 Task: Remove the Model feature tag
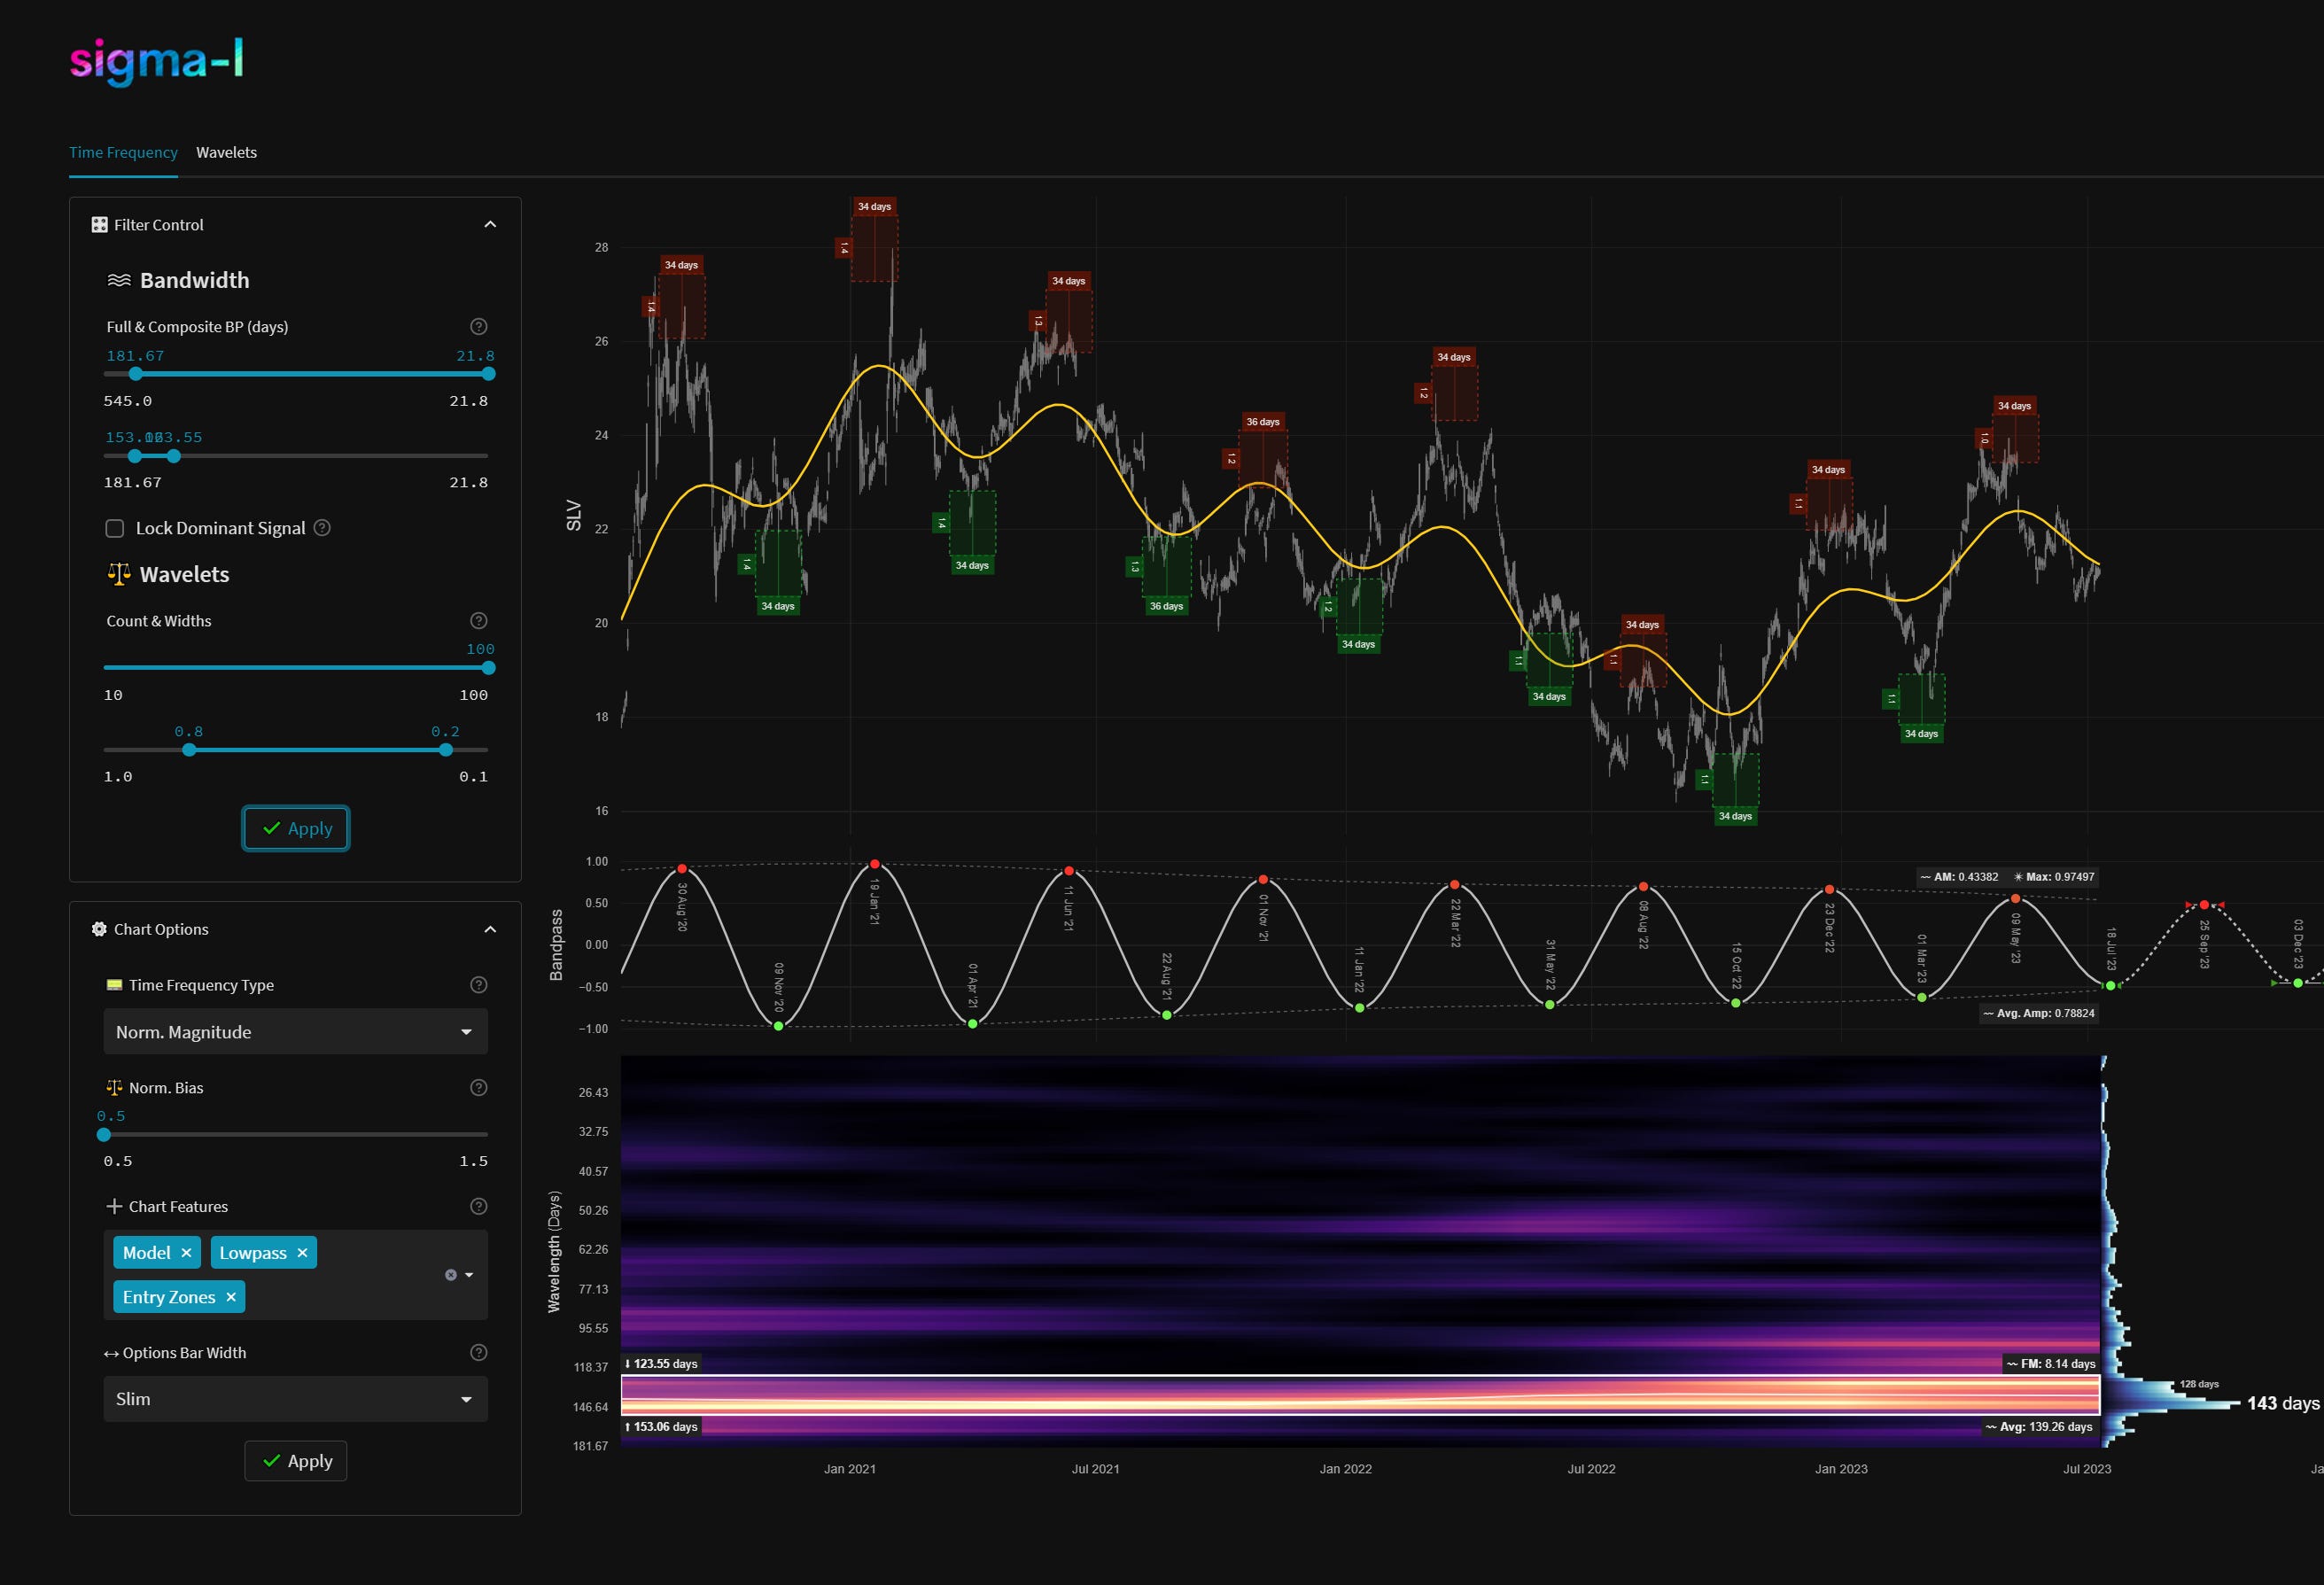click(x=186, y=1253)
